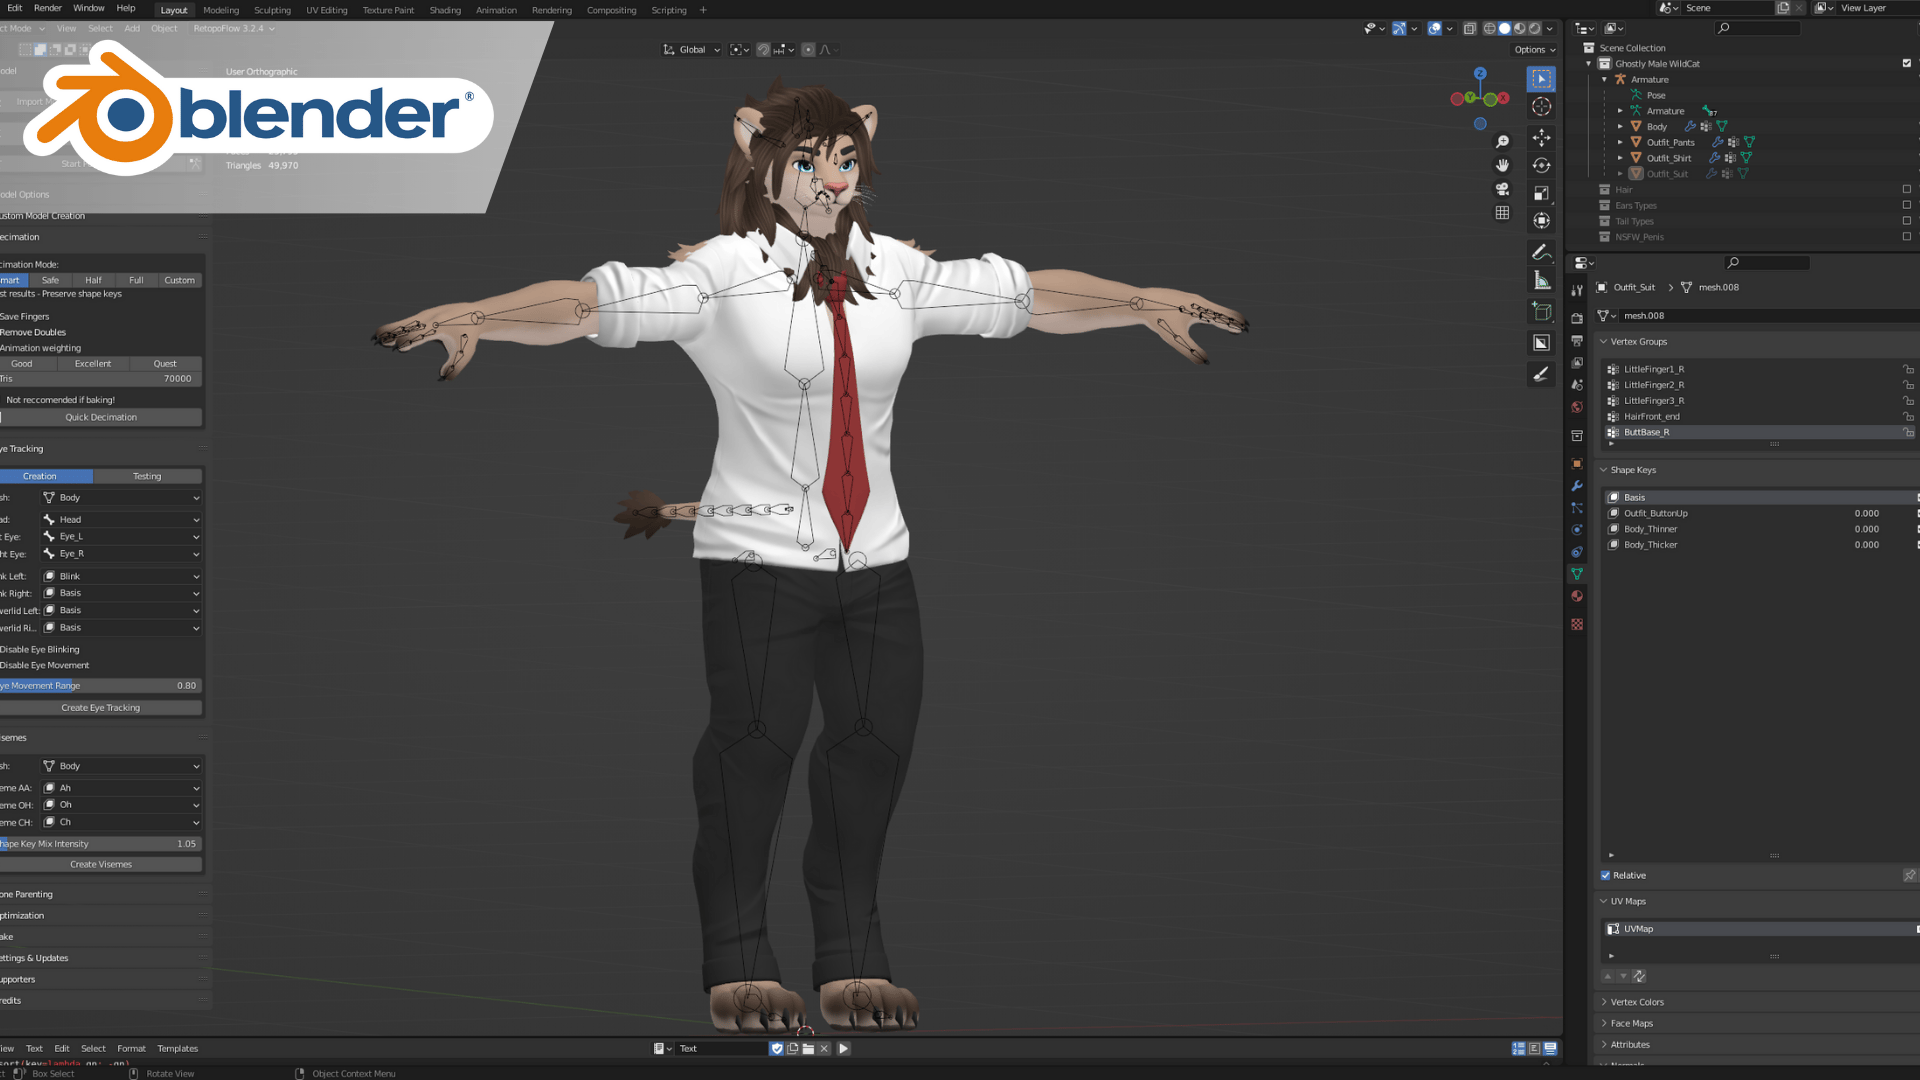
Task: Switch to the Sculpting workspace tab
Action: coord(272,11)
